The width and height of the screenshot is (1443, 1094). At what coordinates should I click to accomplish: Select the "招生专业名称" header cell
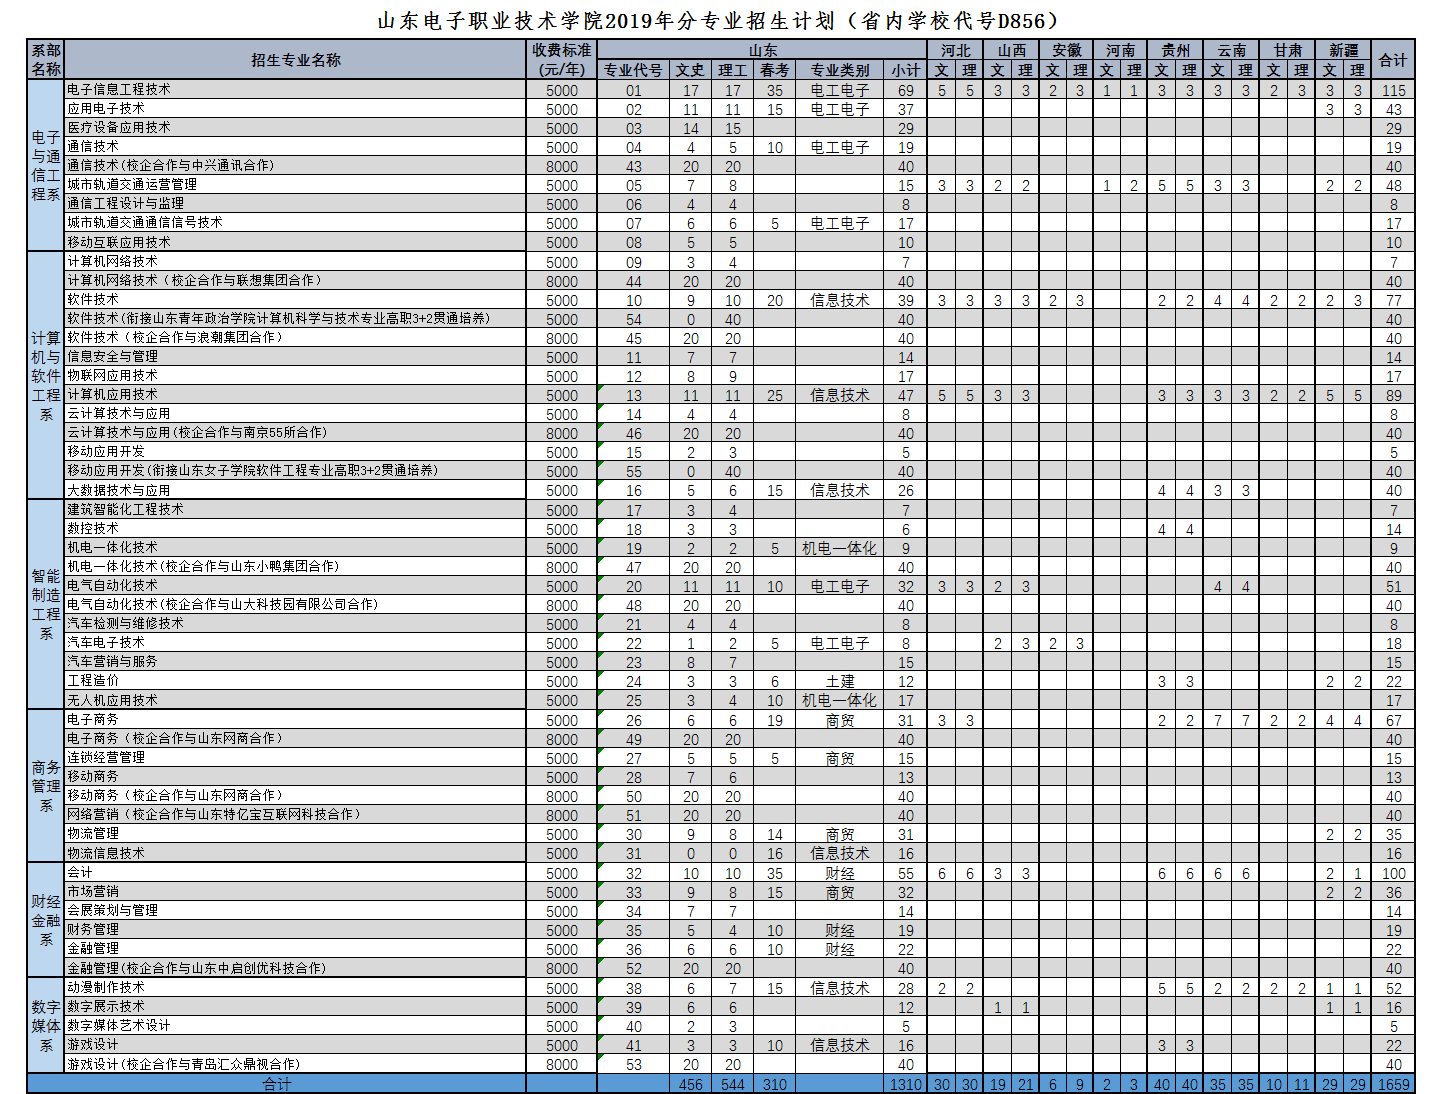coord(296,60)
